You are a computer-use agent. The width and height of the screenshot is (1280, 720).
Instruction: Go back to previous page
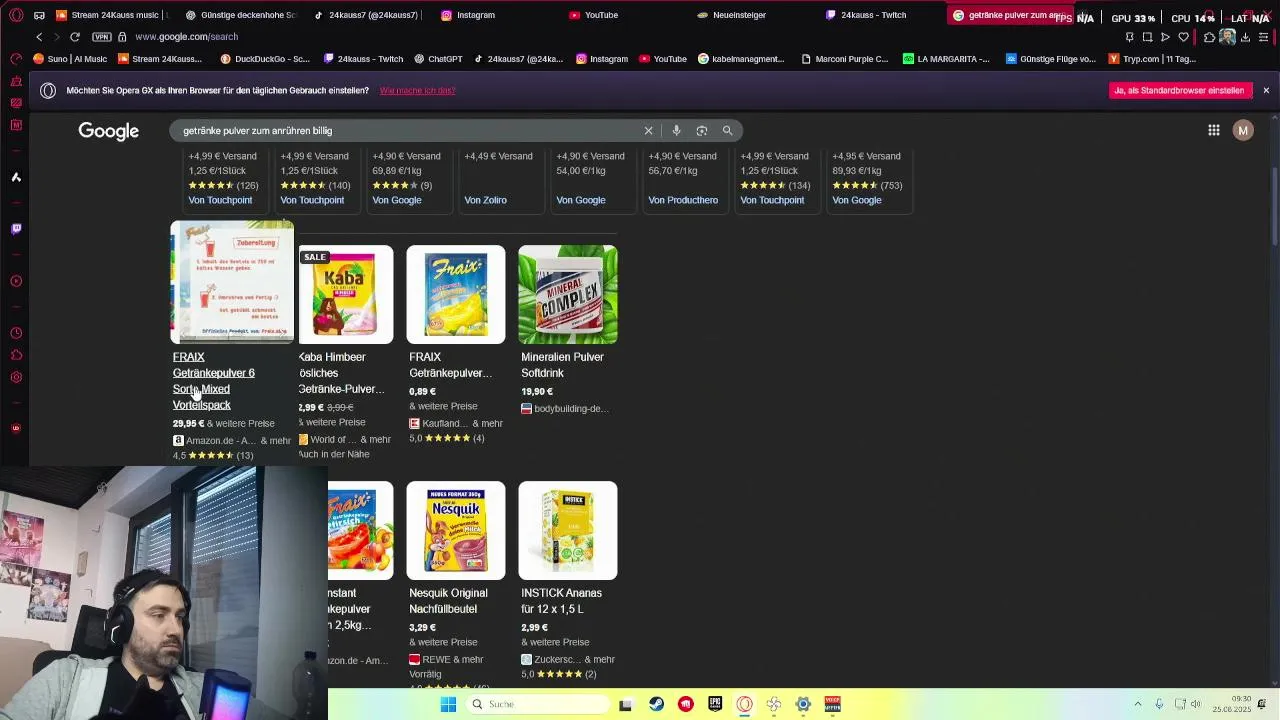[x=39, y=37]
